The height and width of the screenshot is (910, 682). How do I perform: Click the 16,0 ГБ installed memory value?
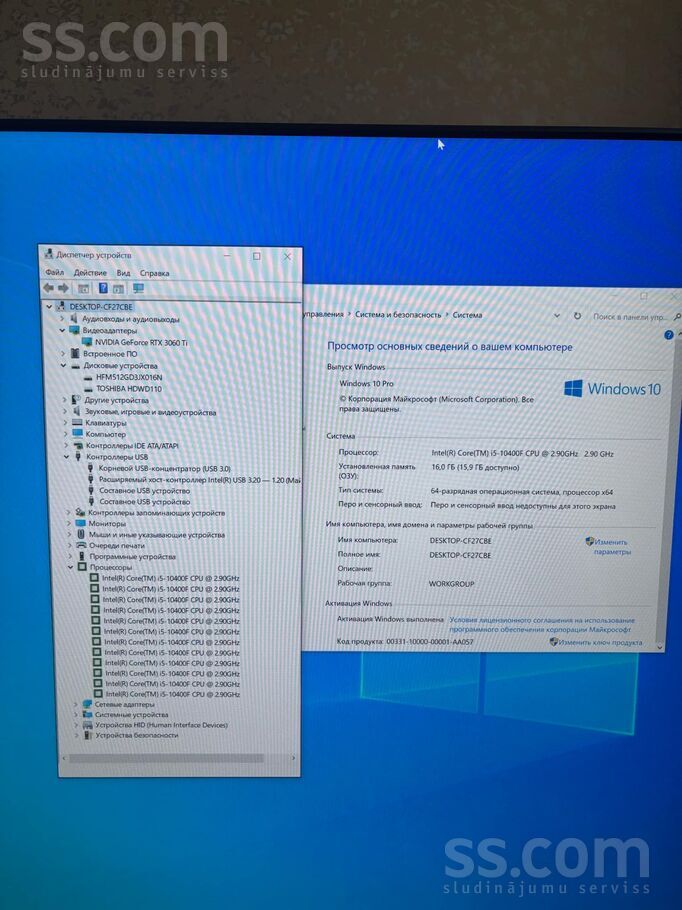pos(475,467)
